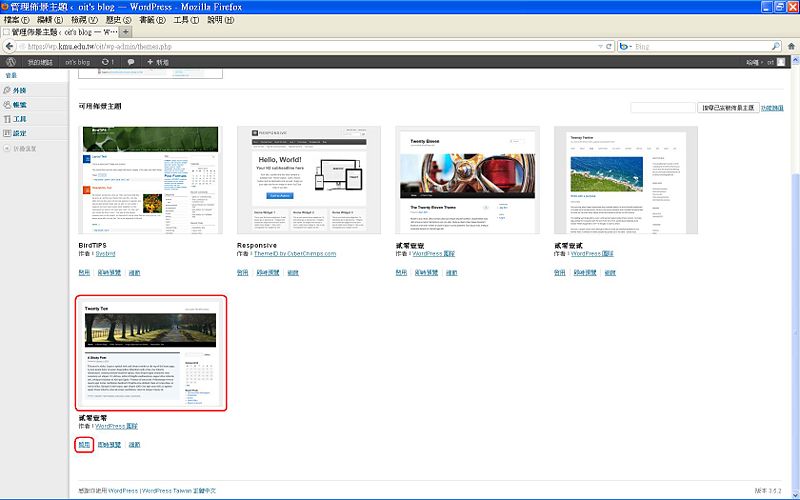Activate the 貳零壹壹 Twenty Eleven theme
This screenshot has width=800, height=500.
pos(401,272)
